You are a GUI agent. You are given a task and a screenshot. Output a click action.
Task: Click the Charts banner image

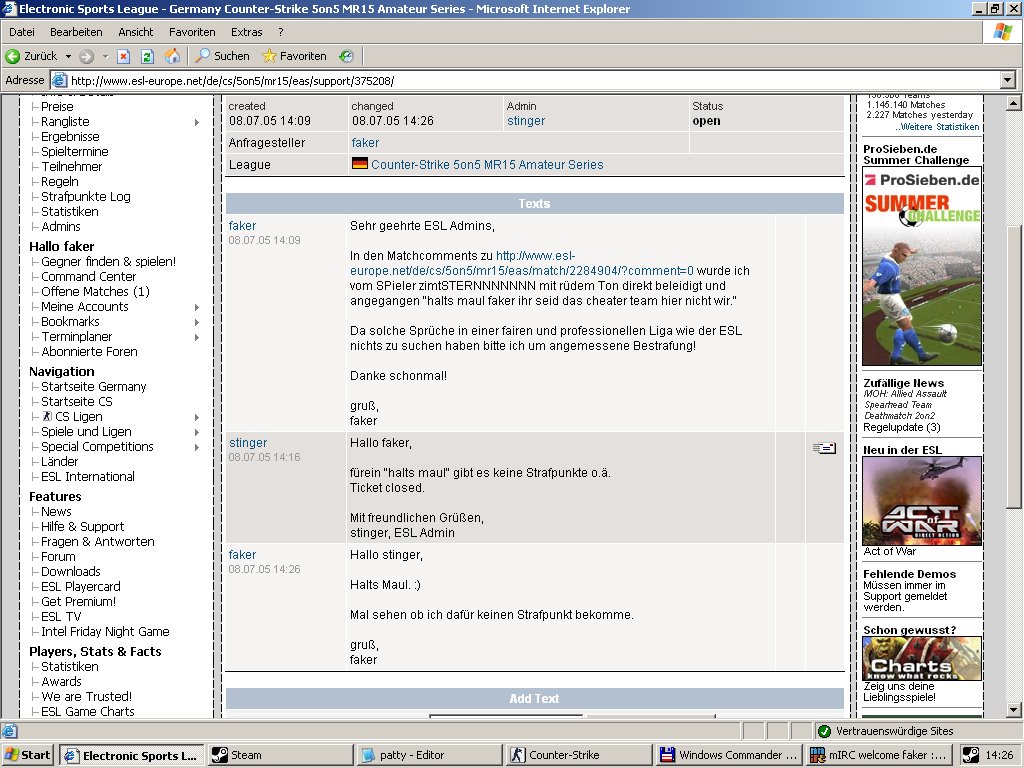coord(922,658)
